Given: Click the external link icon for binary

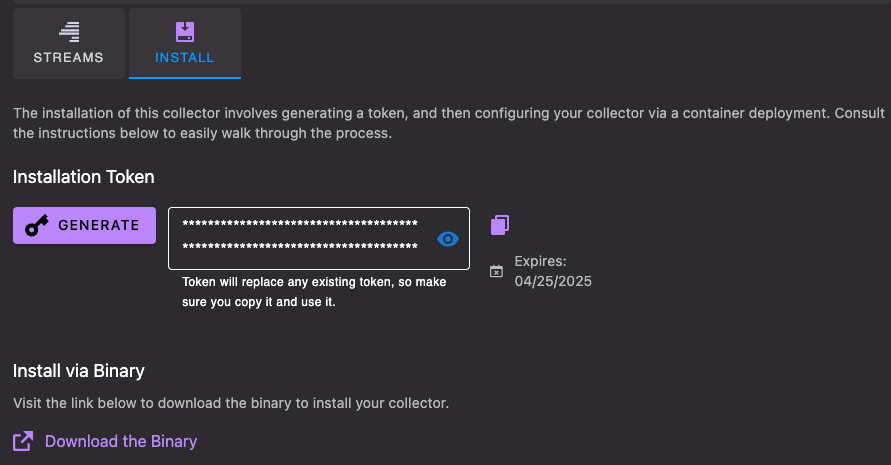Looking at the screenshot, I should 23,441.
